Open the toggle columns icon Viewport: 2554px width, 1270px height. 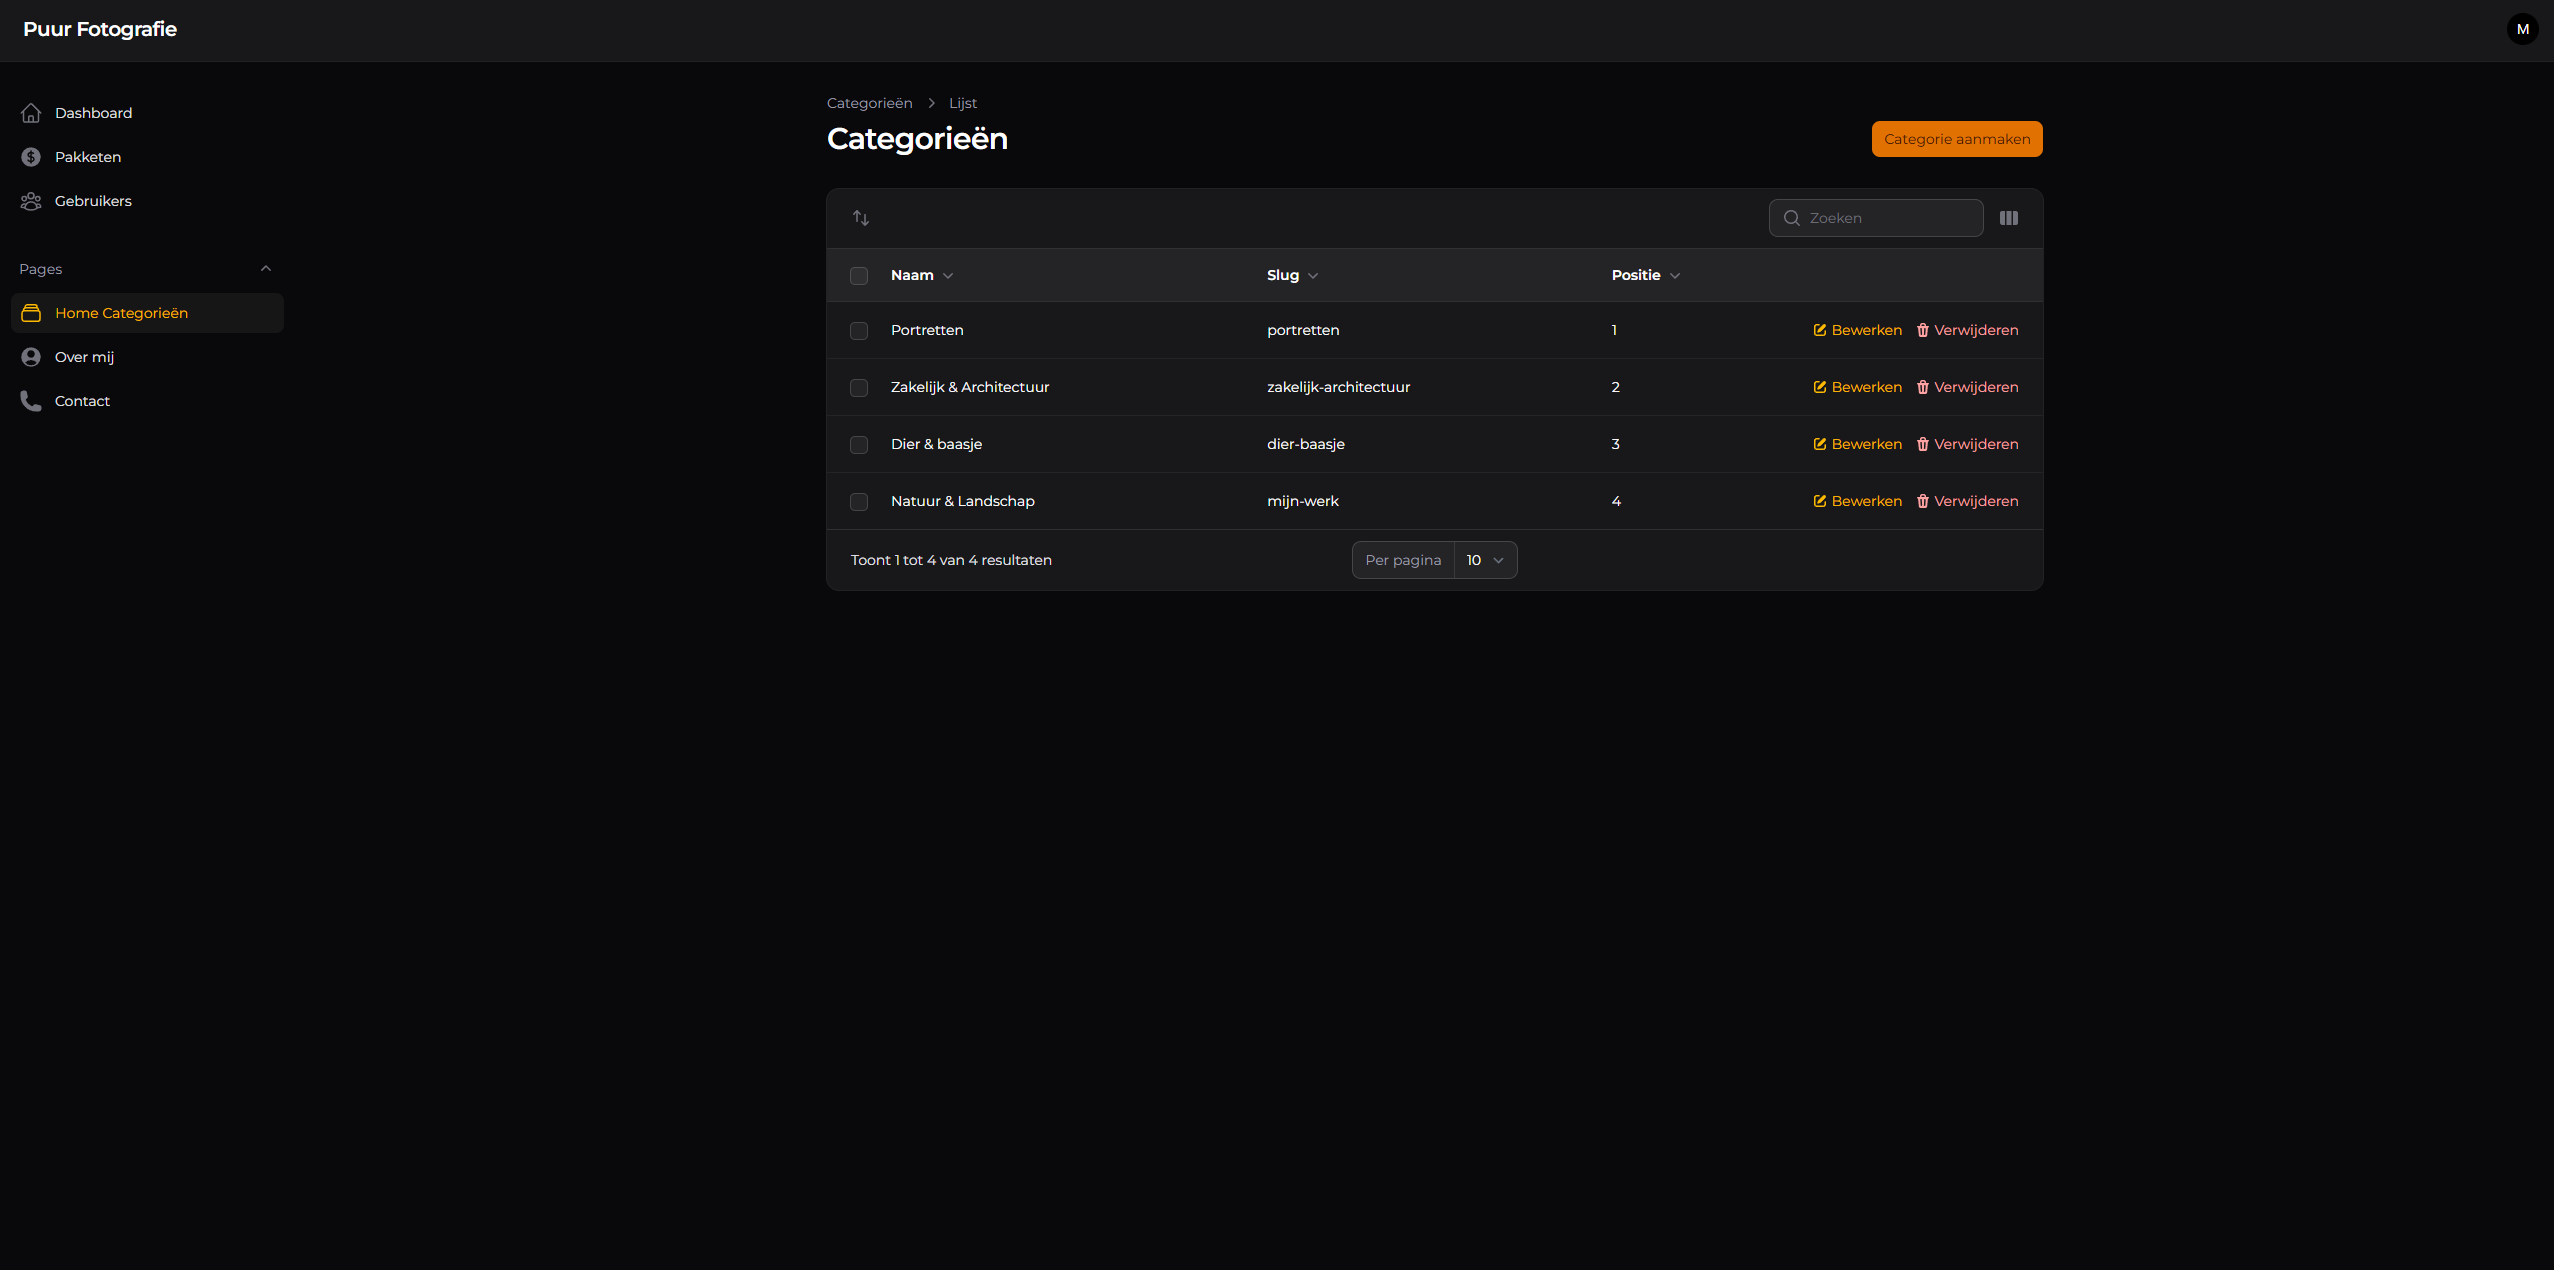pos(2008,218)
